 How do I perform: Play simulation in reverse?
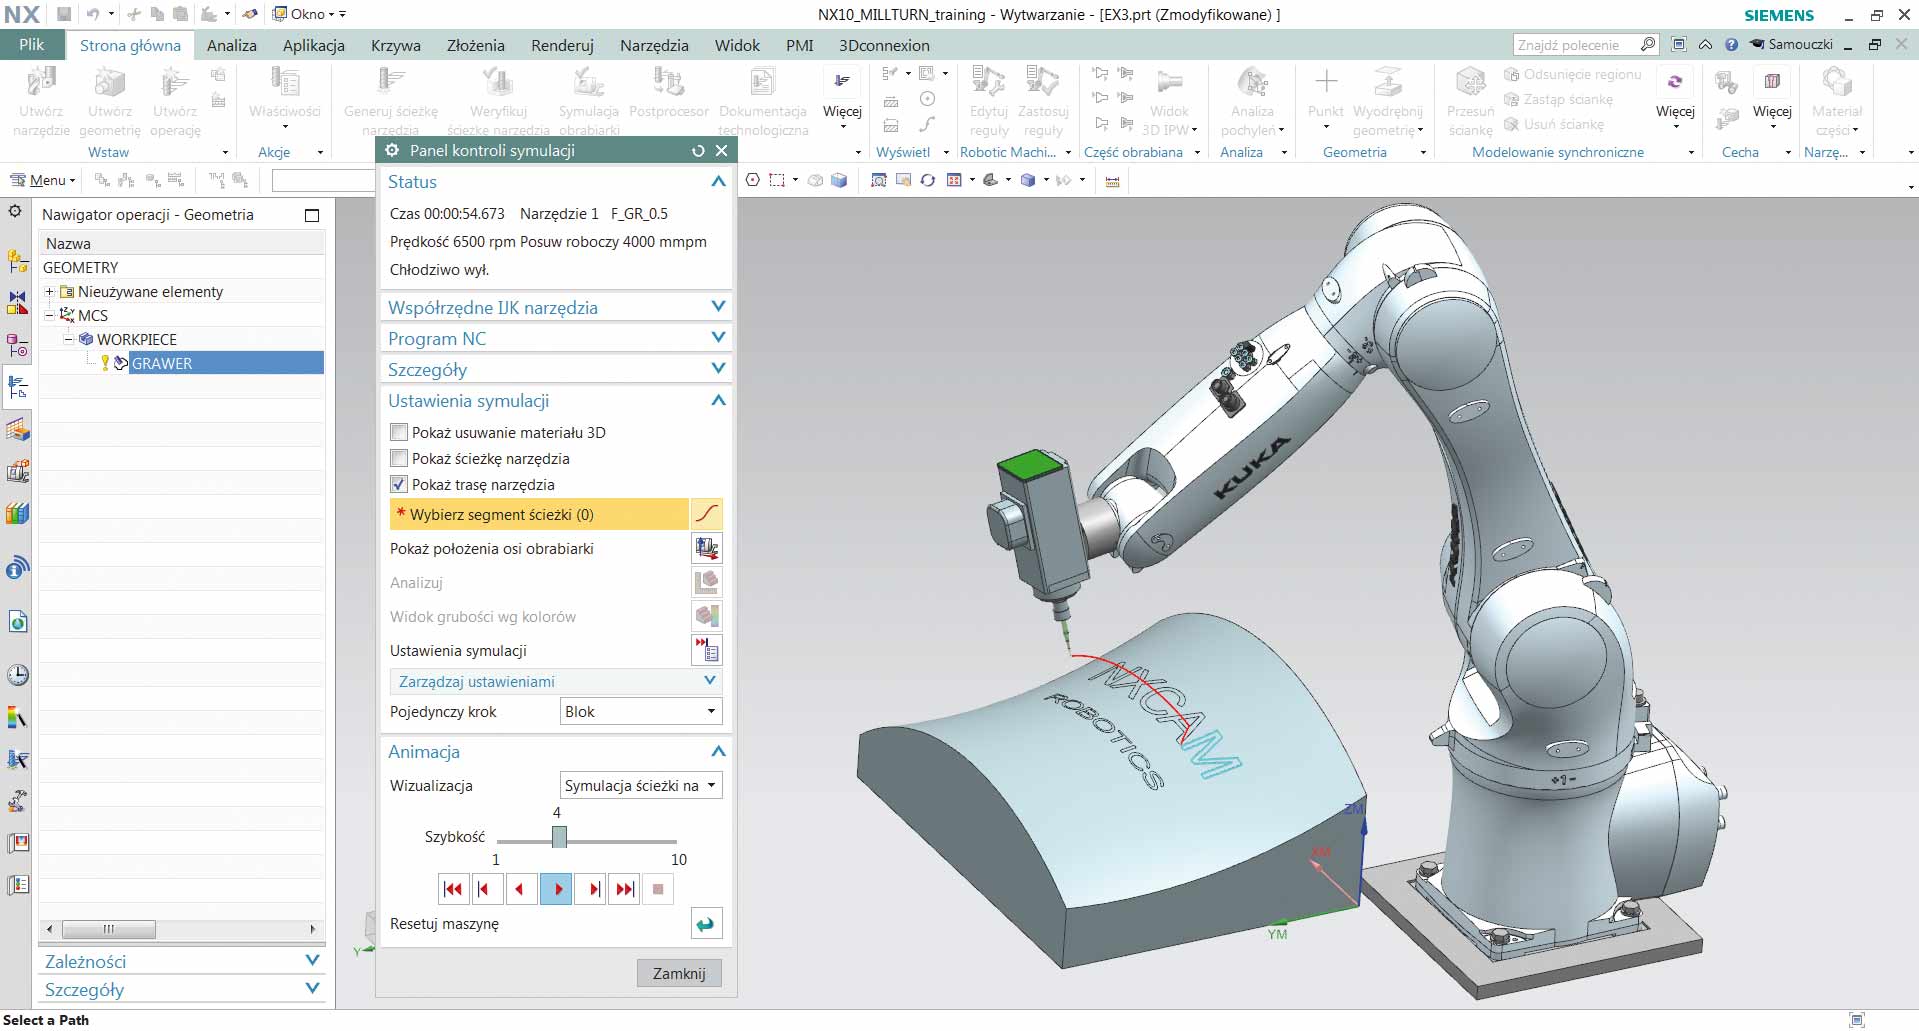(519, 889)
